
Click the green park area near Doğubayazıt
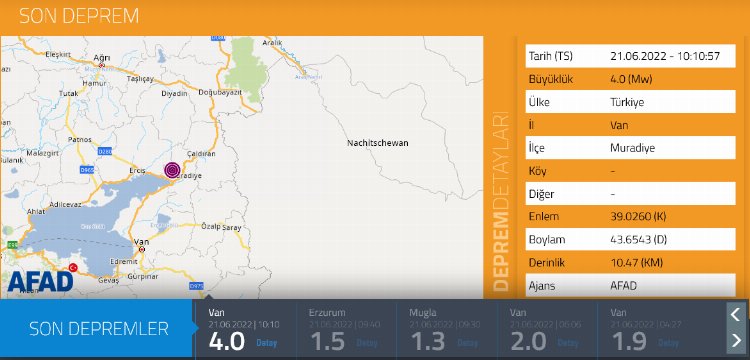coord(246,69)
